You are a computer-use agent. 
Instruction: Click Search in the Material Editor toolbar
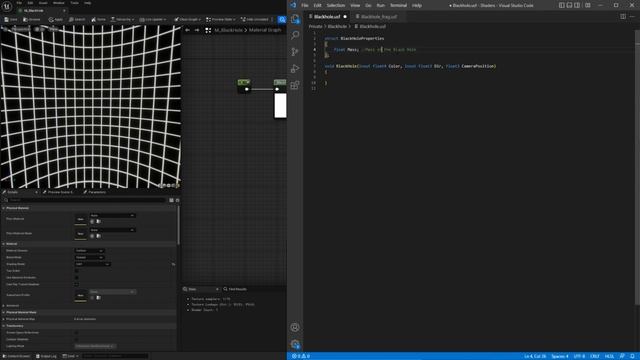tap(77, 19)
